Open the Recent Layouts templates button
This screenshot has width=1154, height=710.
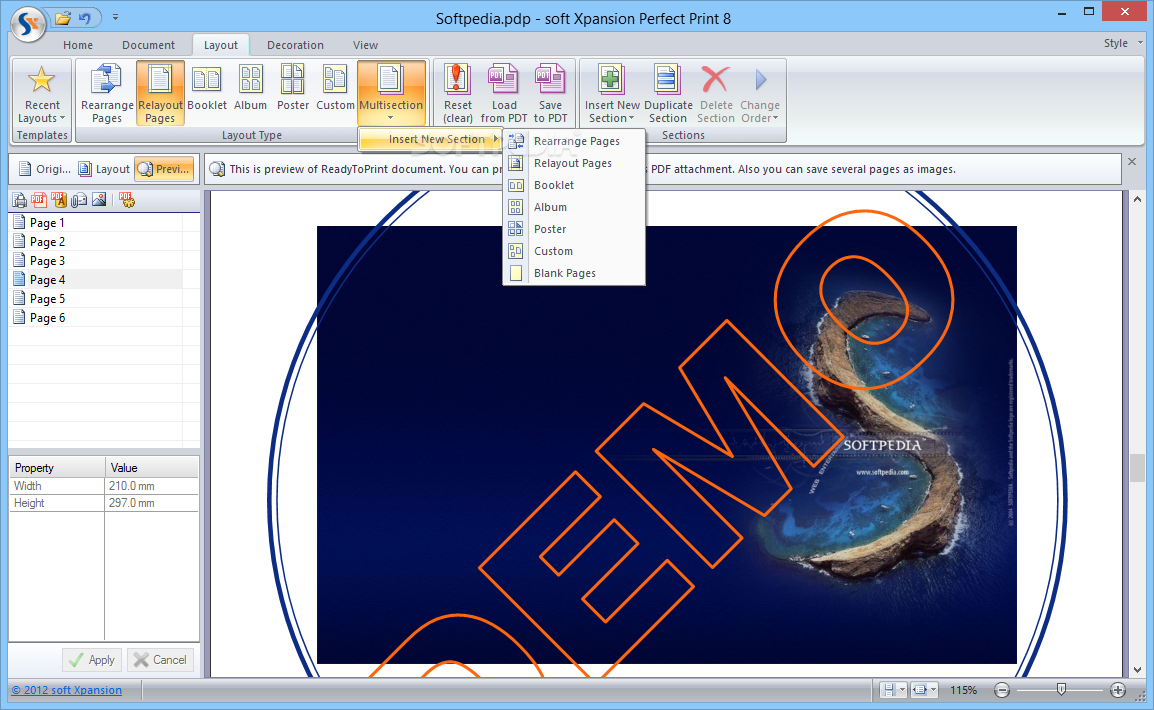tap(42, 93)
